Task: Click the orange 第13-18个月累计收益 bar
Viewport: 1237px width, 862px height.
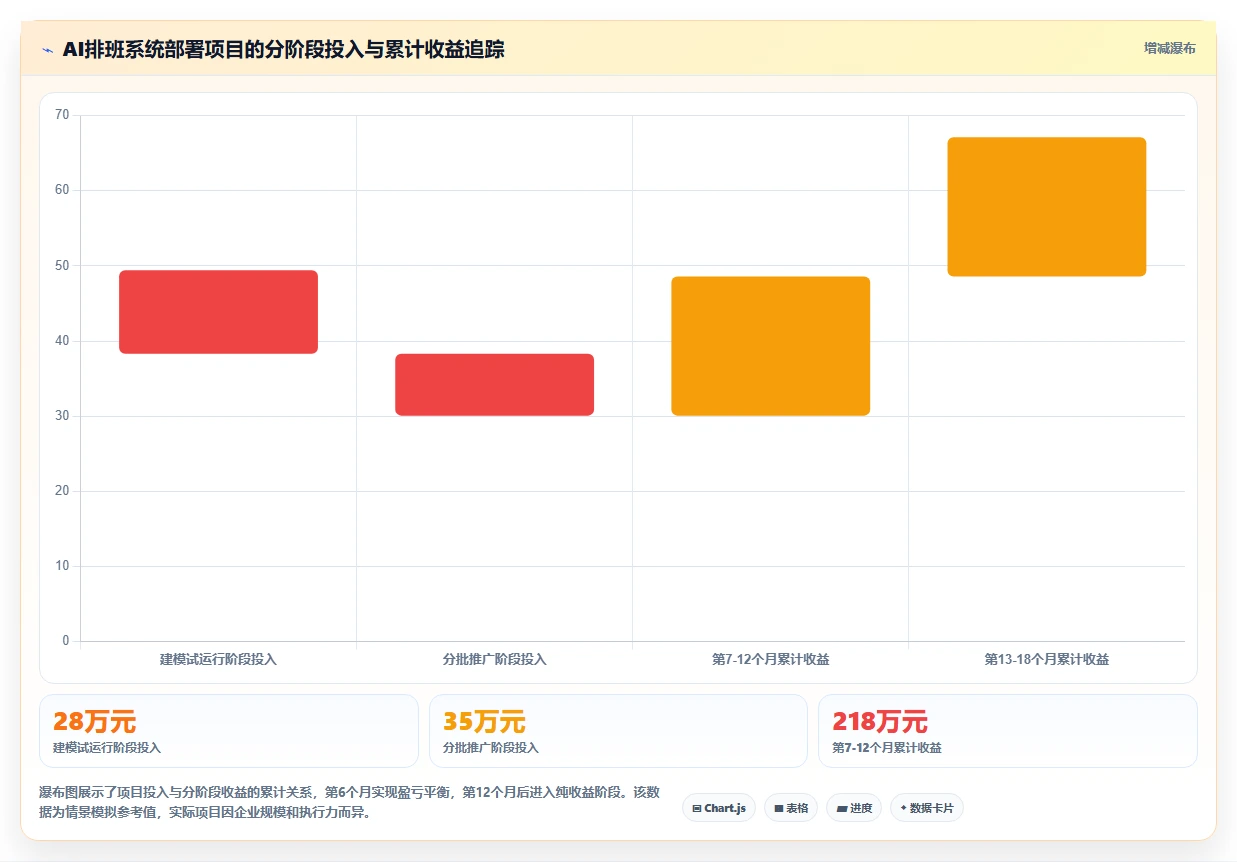Action: [x=1046, y=207]
